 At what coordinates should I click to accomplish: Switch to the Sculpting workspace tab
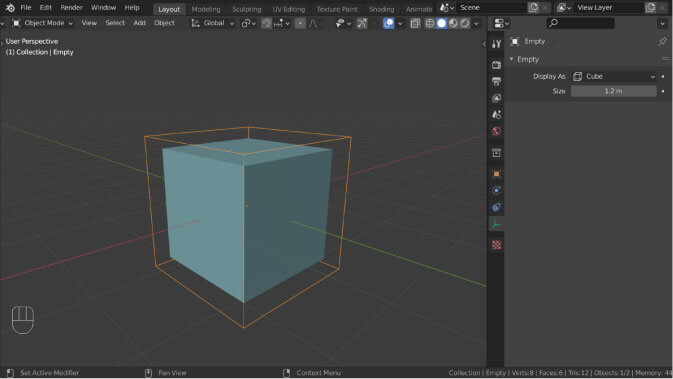(x=246, y=9)
